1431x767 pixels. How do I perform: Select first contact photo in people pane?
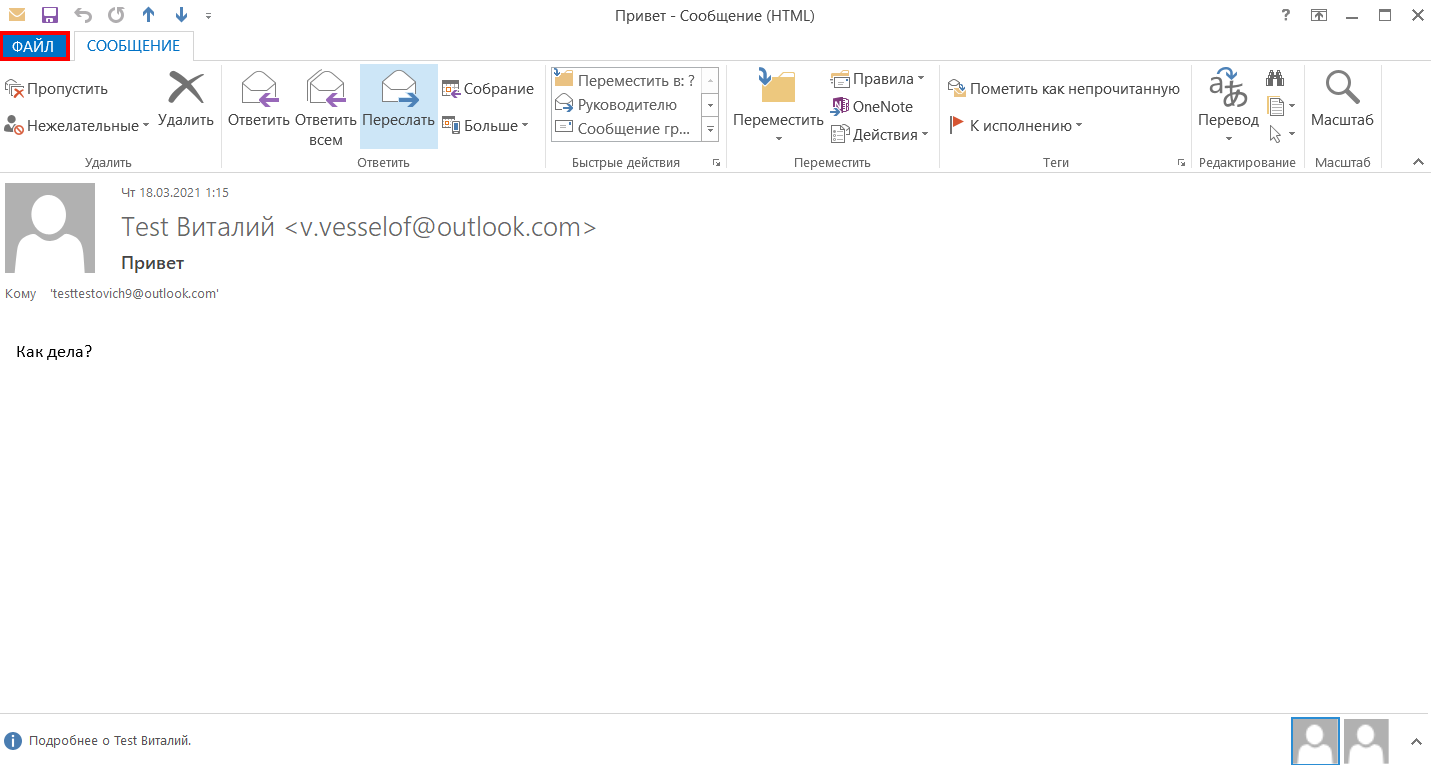tap(1315, 742)
